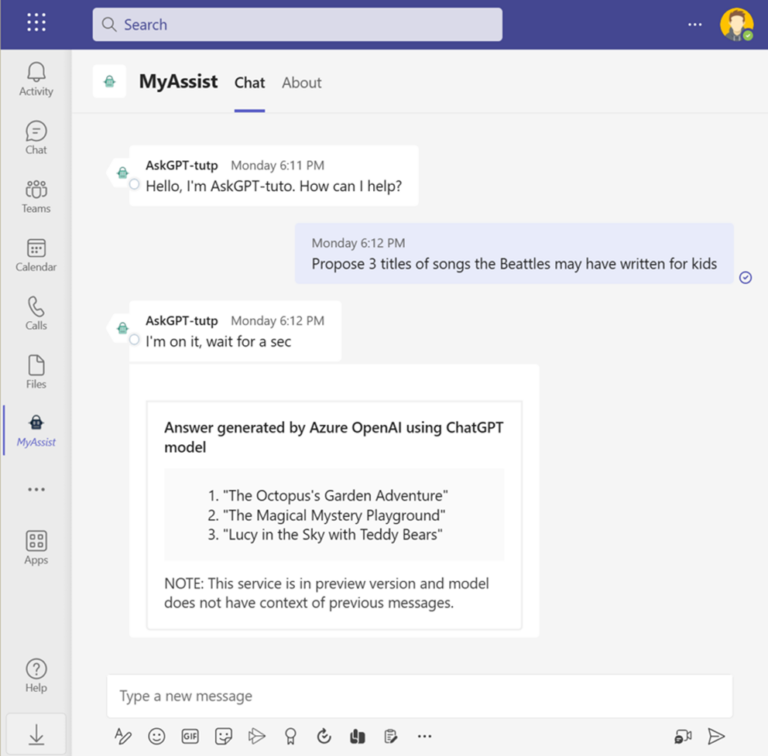Open the Praise badge option
Viewport: 768px width, 756px height.
pos(291,736)
